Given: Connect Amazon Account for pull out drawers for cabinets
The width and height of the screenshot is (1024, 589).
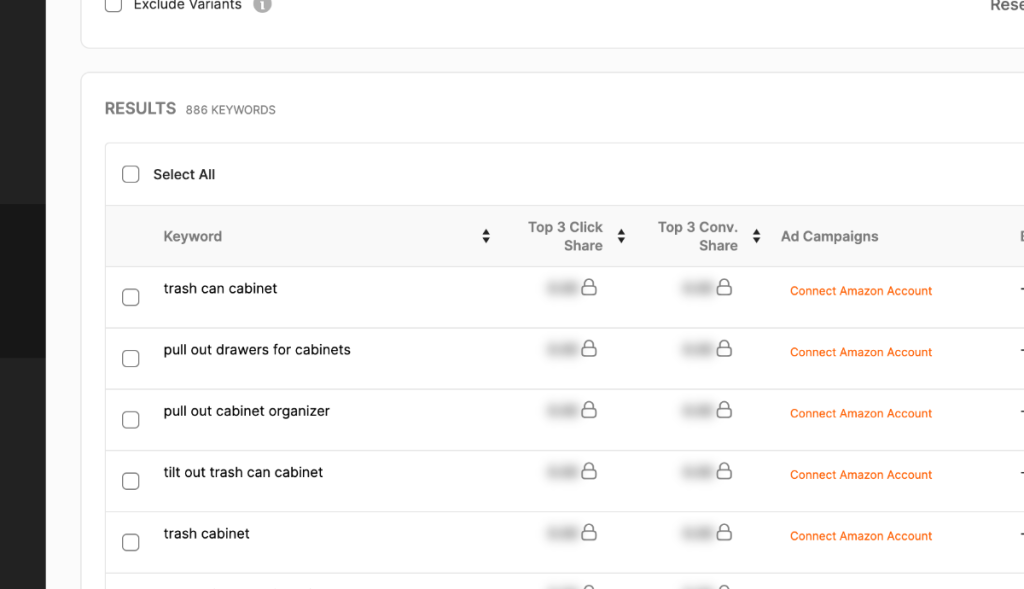Looking at the screenshot, I should [x=861, y=353].
